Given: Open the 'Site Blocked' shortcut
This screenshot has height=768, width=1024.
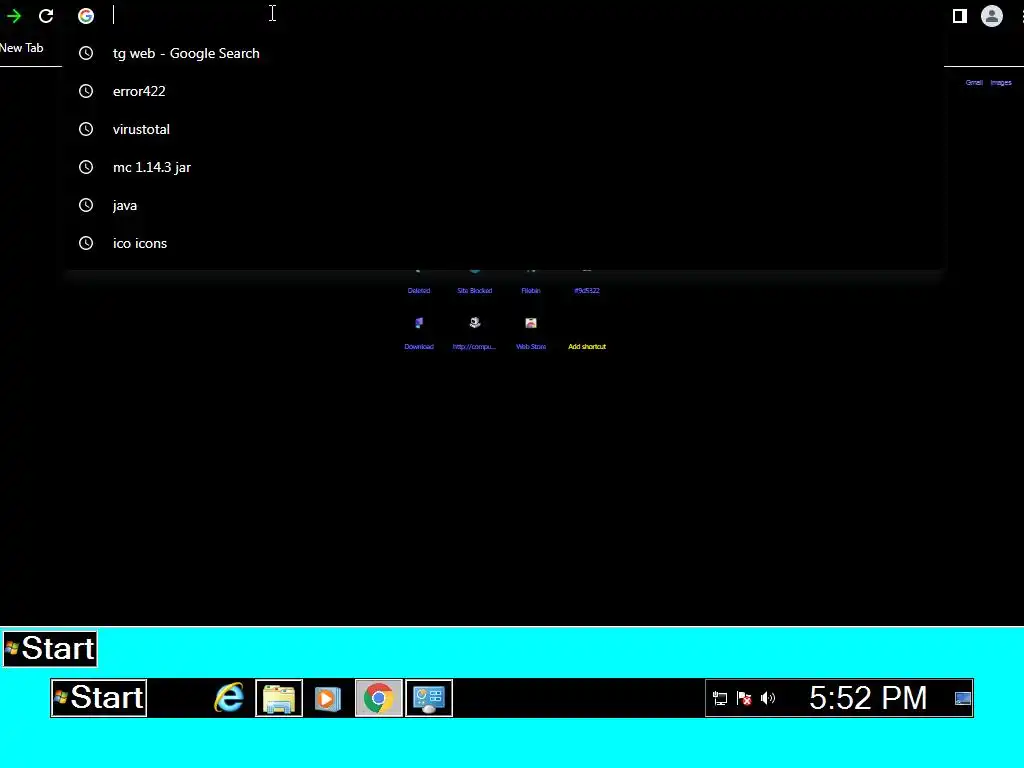Looking at the screenshot, I should 475,291.
